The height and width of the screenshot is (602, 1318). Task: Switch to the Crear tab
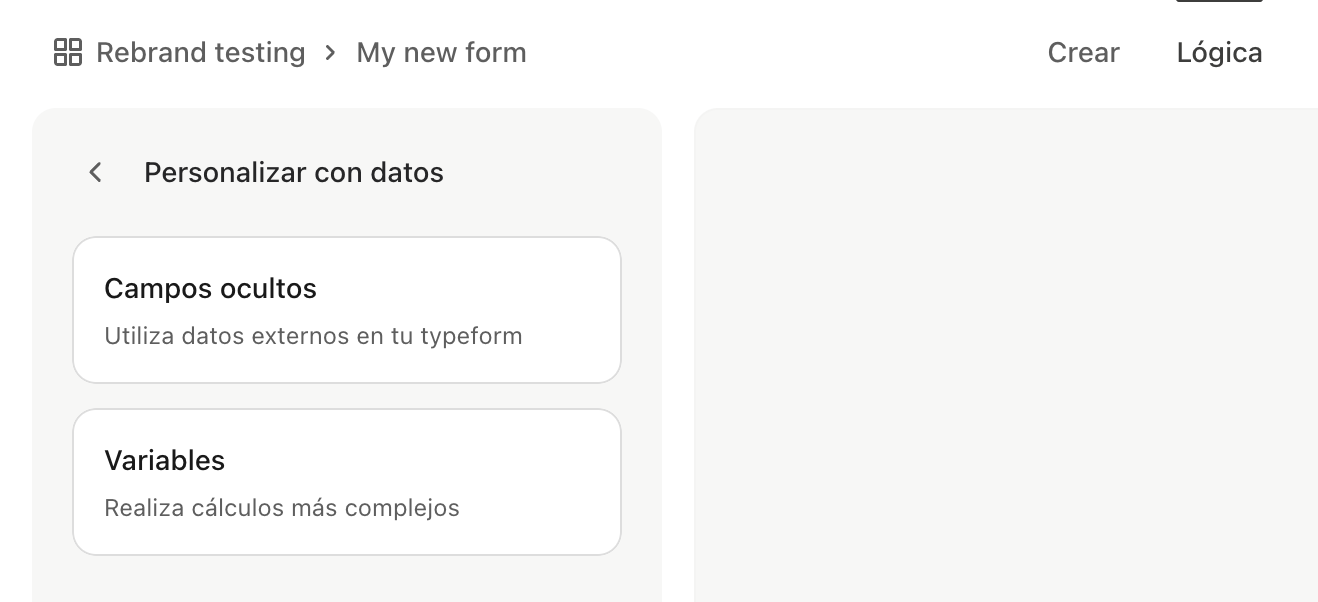1083,52
